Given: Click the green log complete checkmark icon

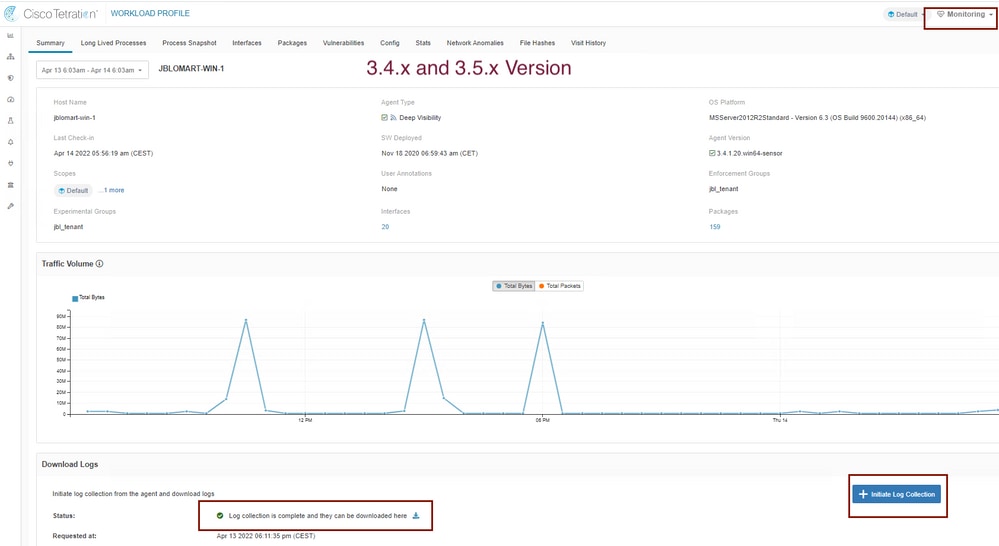Looking at the screenshot, I should [x=220, y=515].
